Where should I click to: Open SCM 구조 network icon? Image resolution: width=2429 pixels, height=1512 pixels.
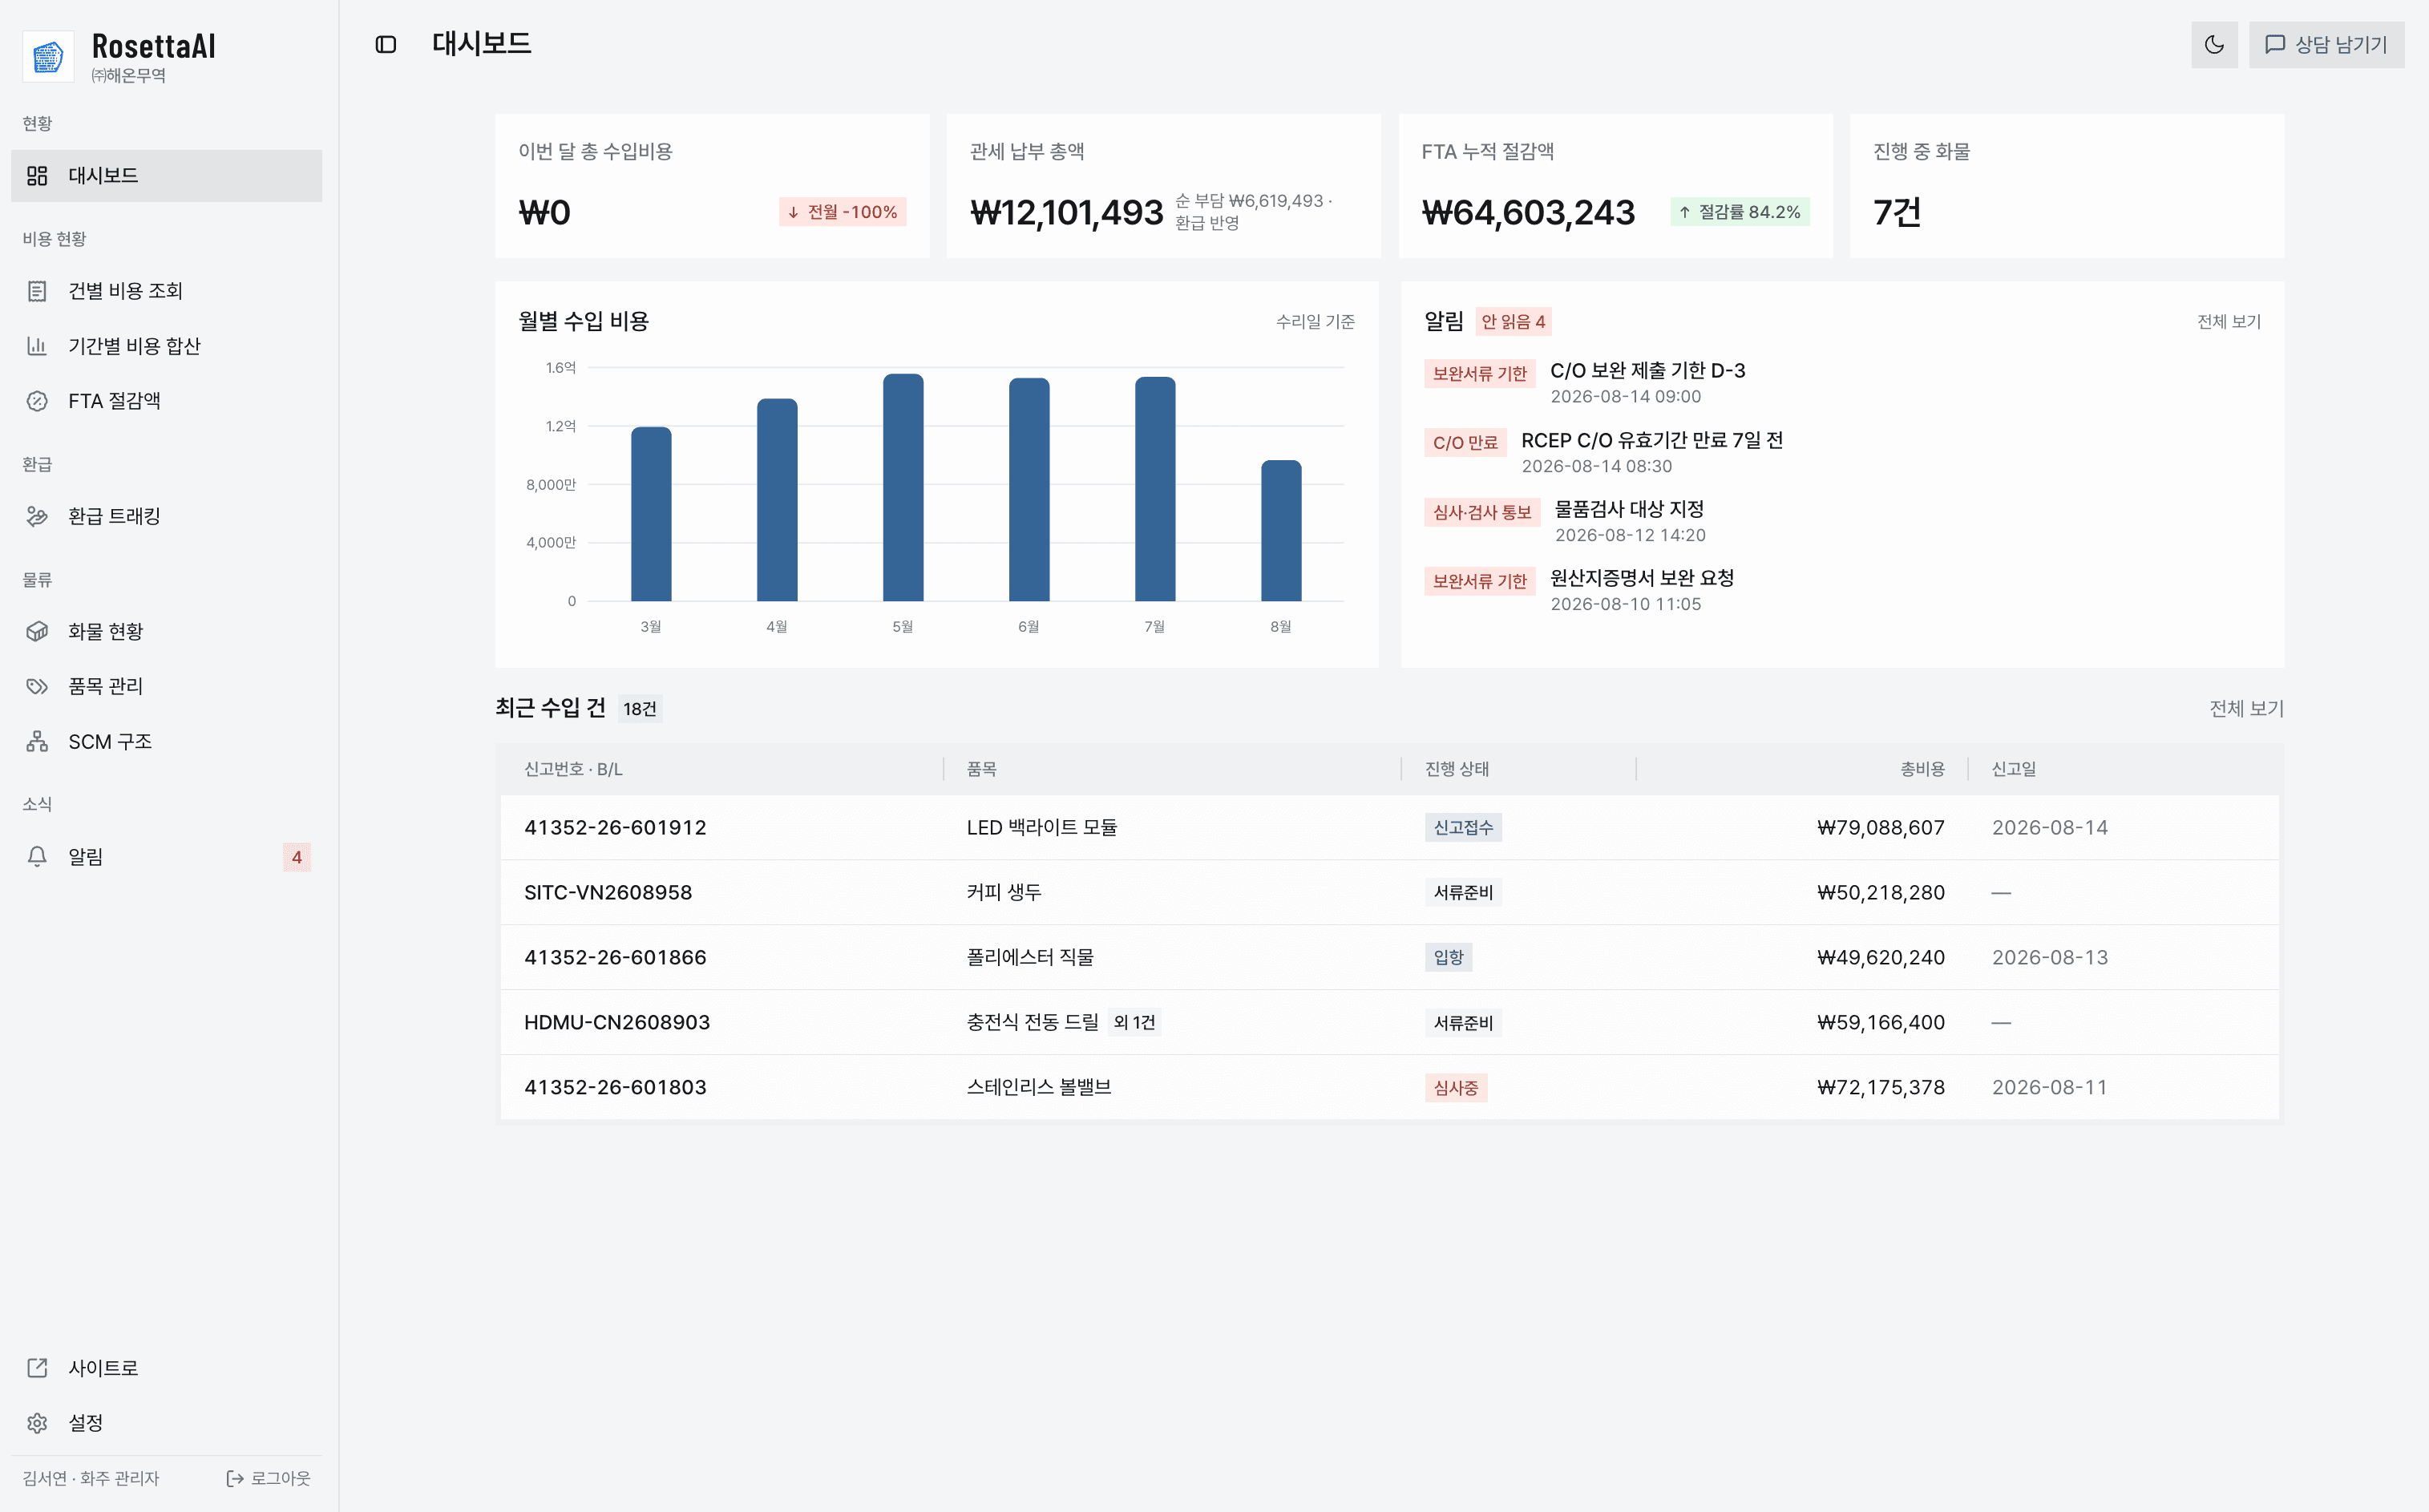pyautogui.click(x=37, y=741)
